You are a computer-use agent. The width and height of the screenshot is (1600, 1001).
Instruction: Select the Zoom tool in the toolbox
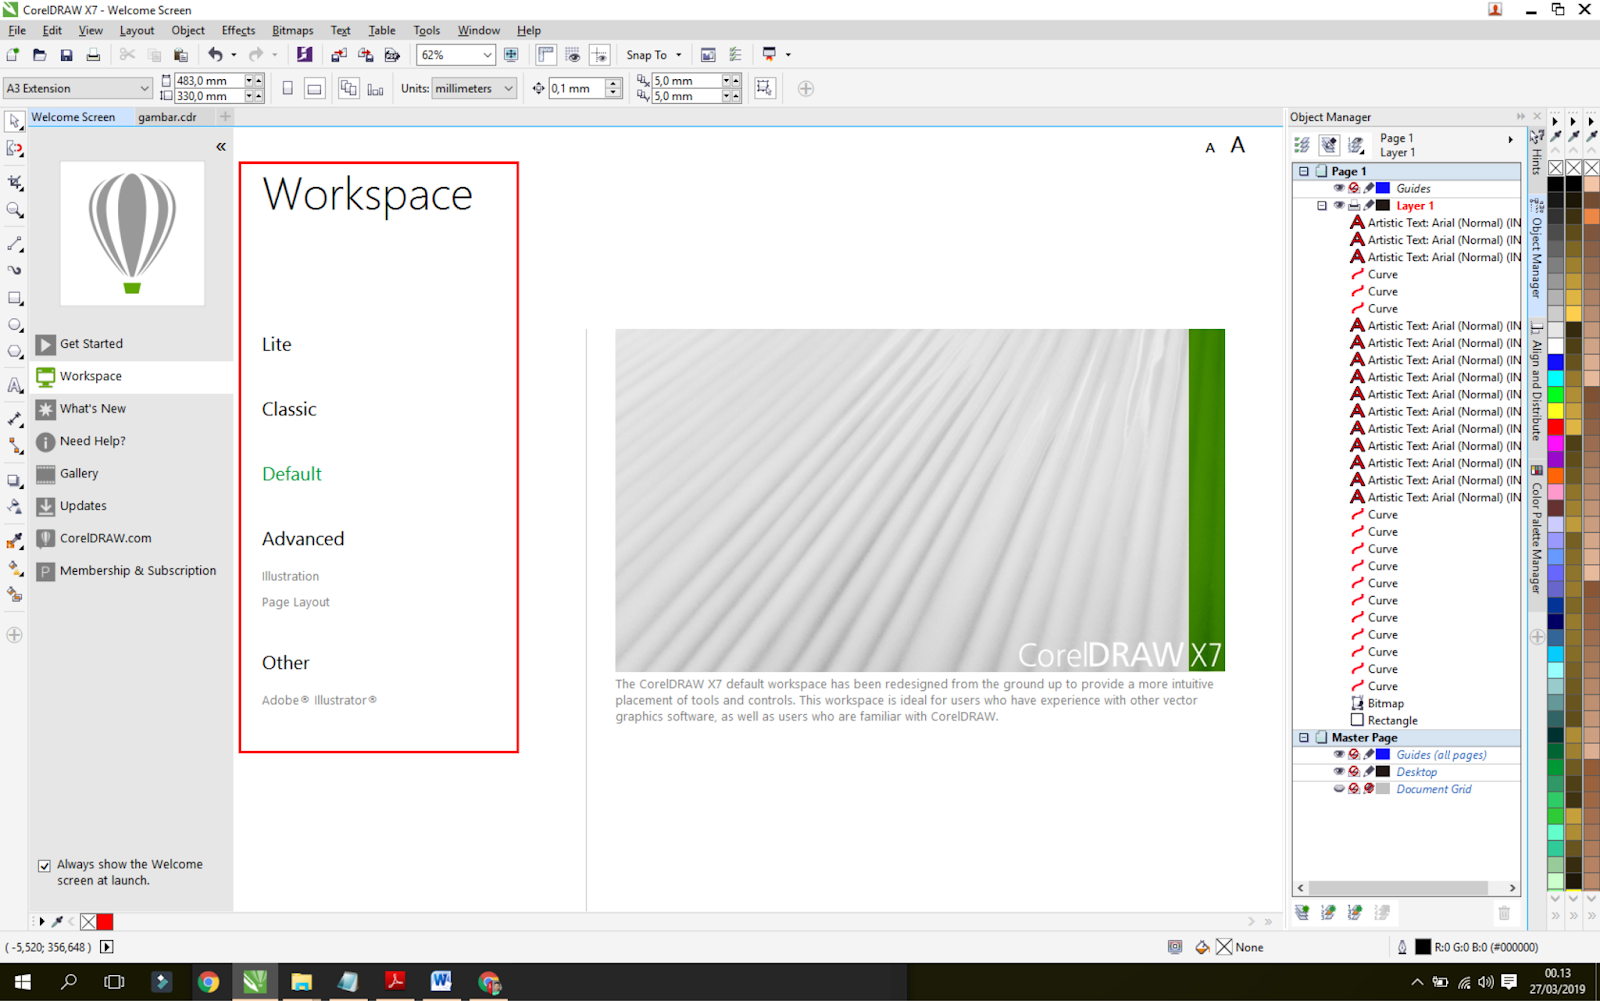tap(15, 210)
